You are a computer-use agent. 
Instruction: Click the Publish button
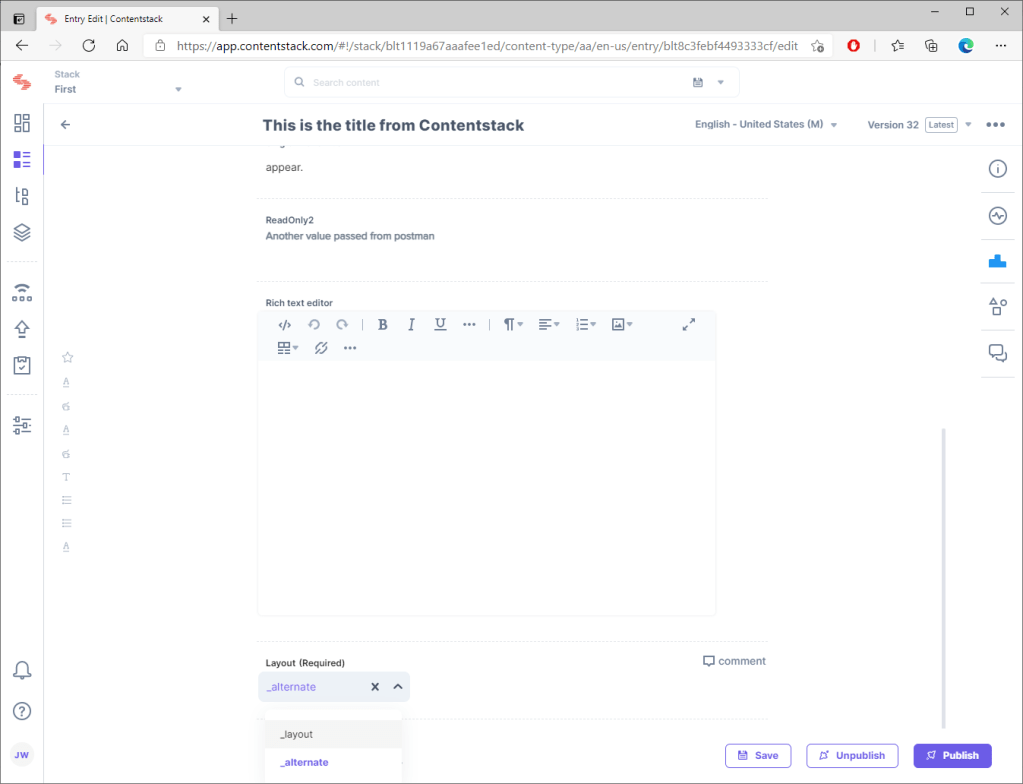pyautogui.click(x=951, y=755)
